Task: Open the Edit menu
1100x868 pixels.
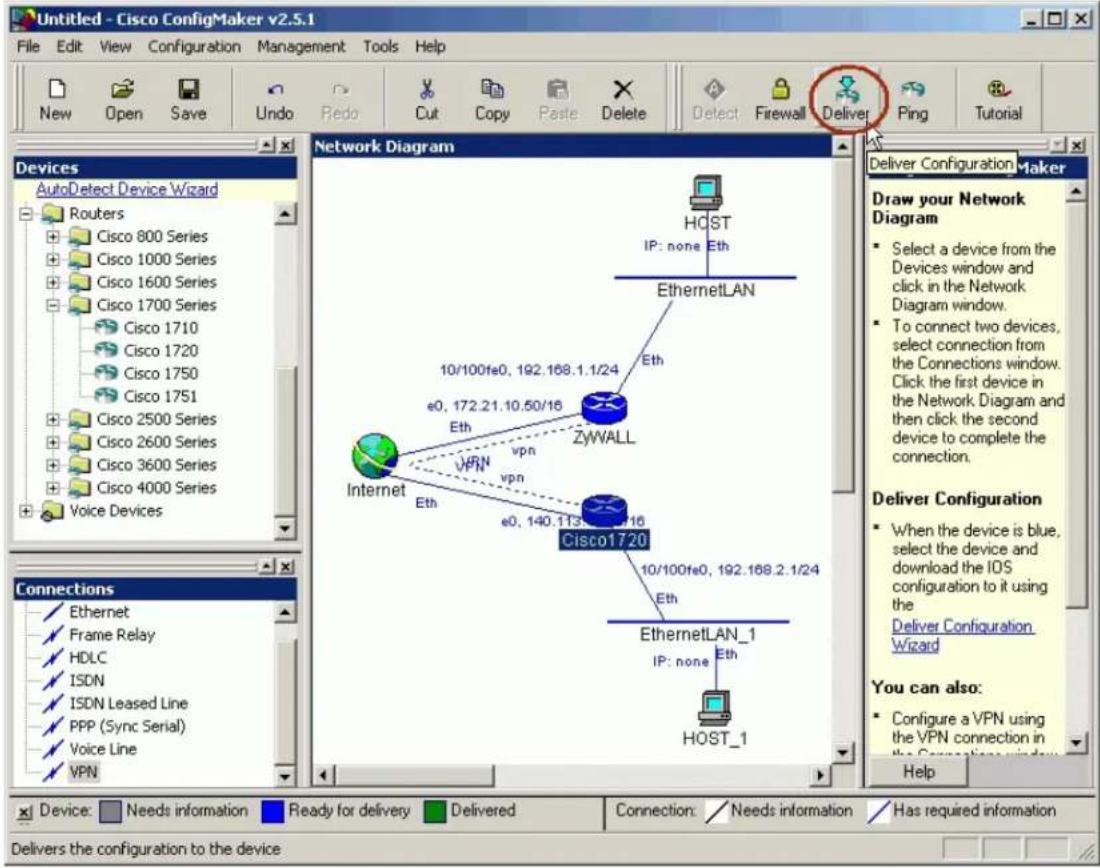Action: click(x=69, y=46)
